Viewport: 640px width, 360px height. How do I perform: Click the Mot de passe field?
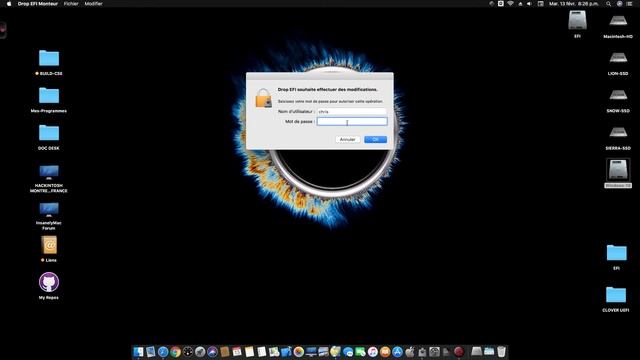click(x=352, y=122)
